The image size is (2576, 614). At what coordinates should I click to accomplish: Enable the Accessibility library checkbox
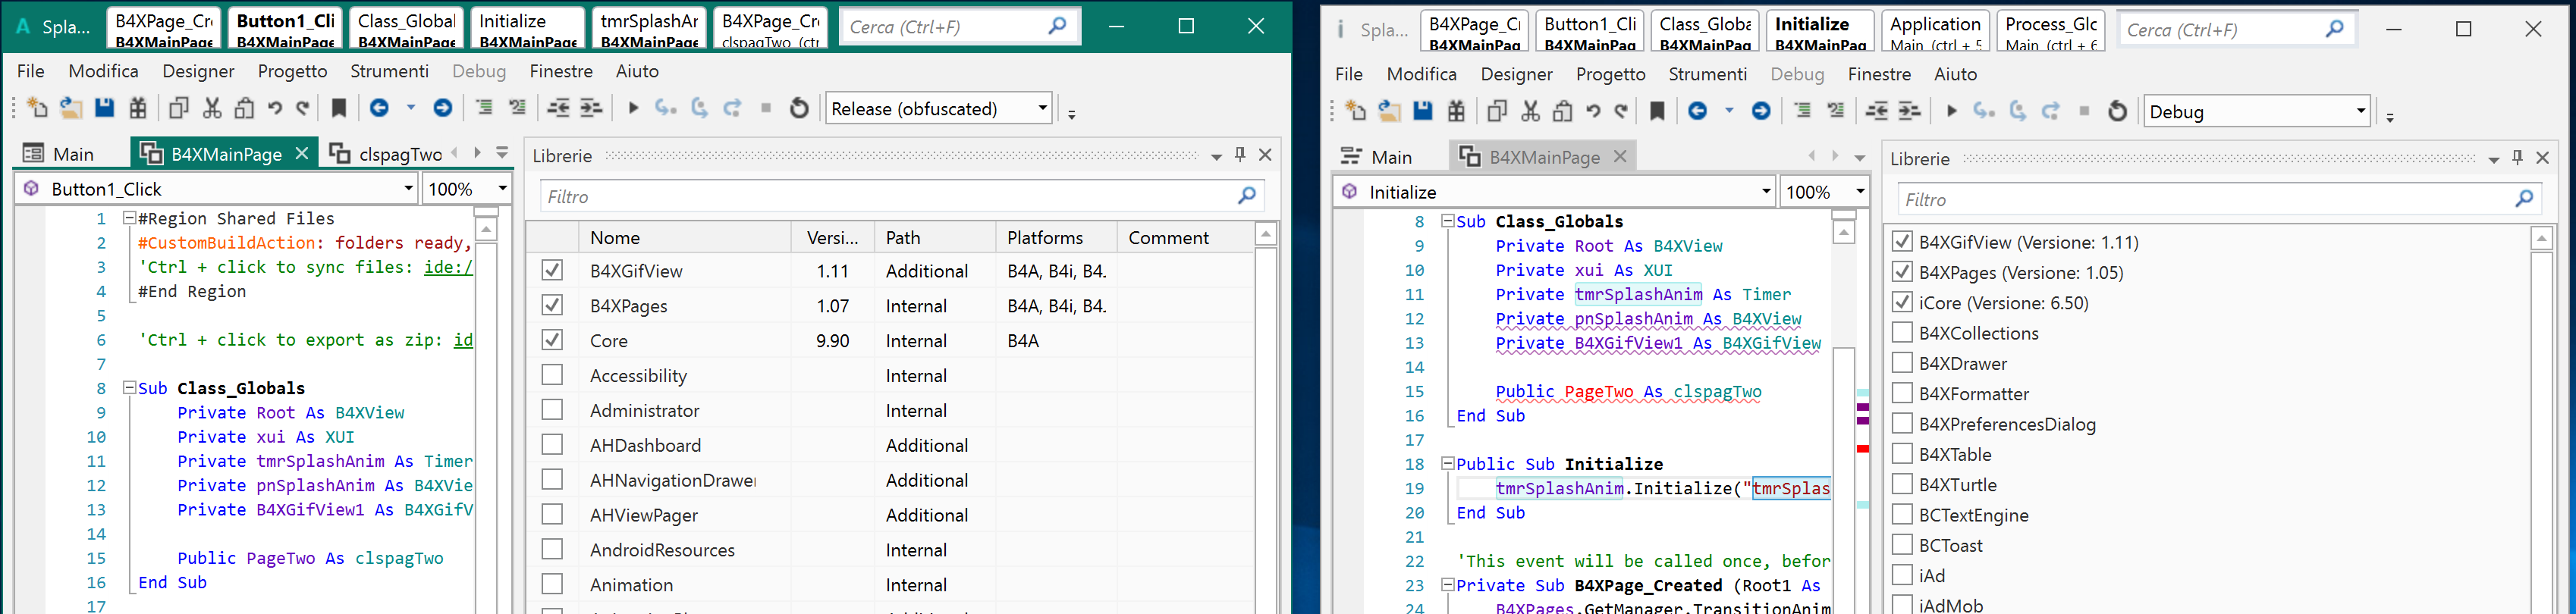[552, 375]
